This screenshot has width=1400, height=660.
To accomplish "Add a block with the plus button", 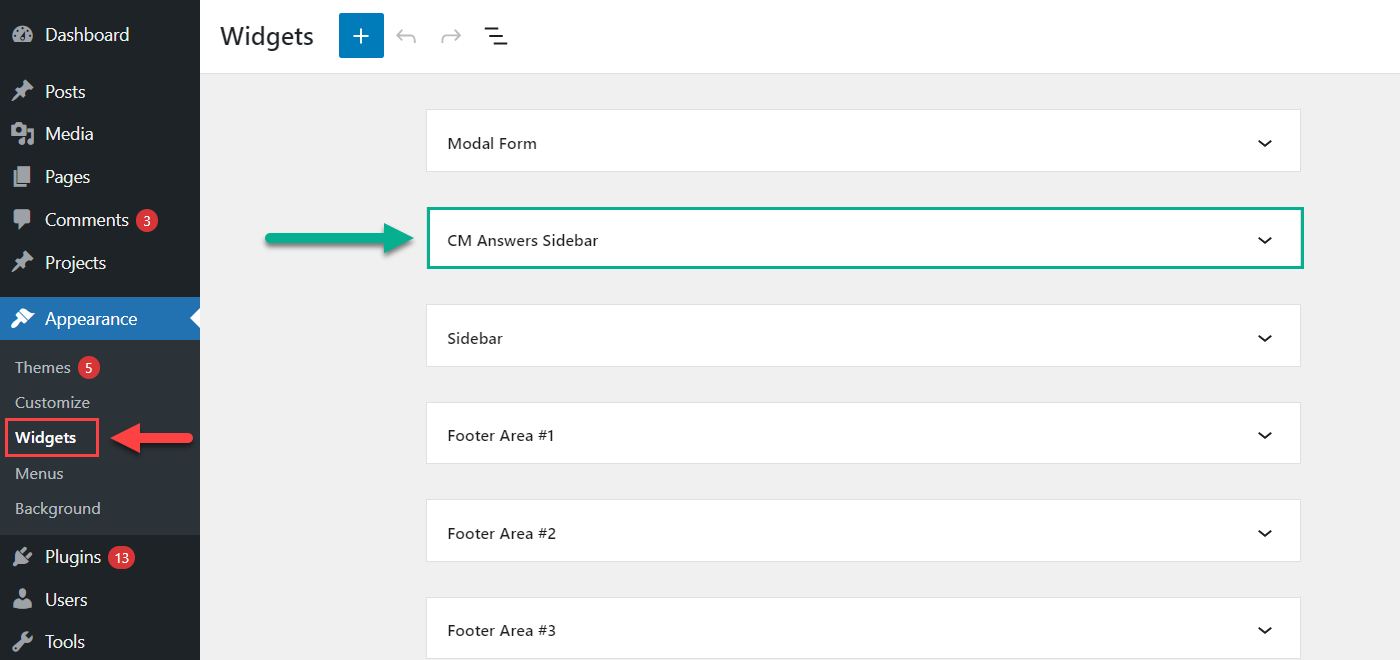I will (x=361, y=36).
